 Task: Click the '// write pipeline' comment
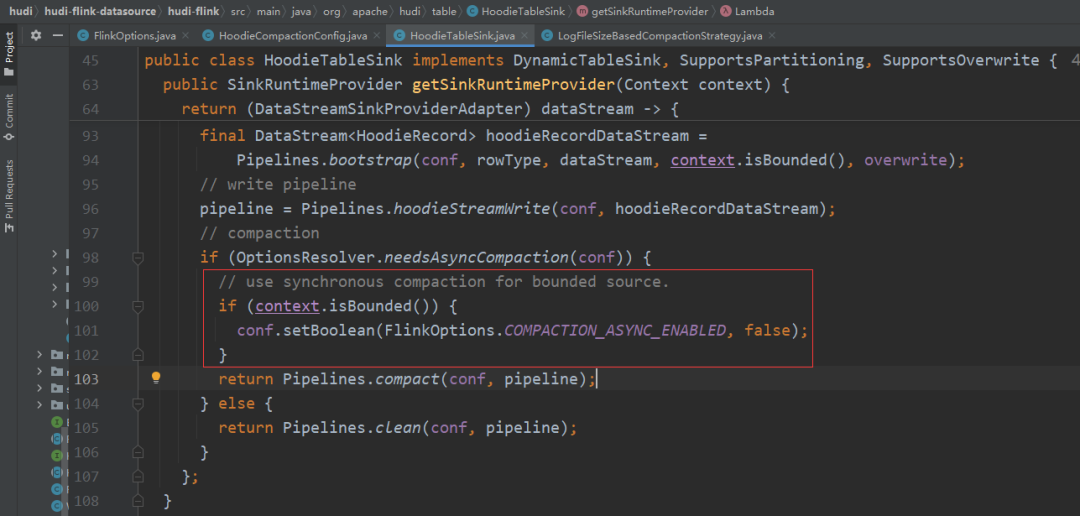(278, 185)
